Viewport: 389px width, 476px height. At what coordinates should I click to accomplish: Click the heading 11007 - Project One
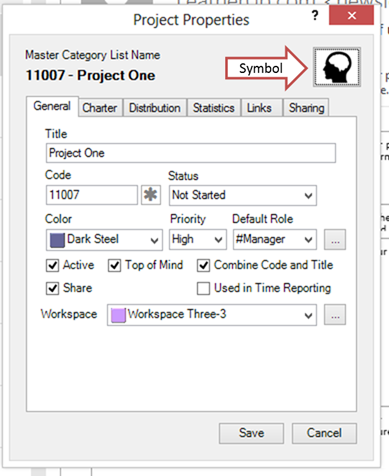point(90,75)
